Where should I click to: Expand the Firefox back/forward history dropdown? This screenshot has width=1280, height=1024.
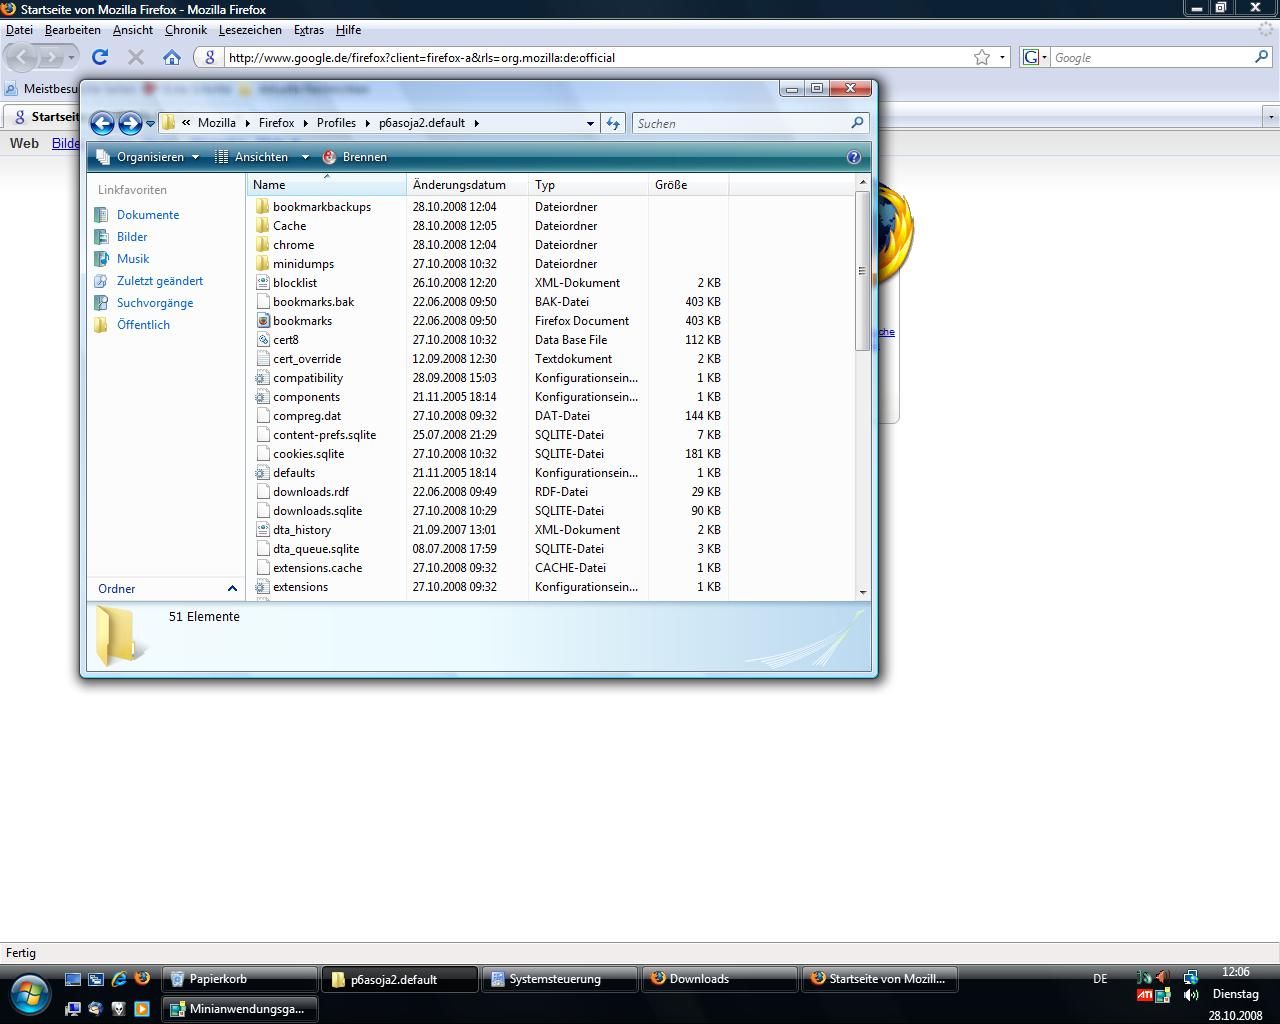pyautogui.click(x=71, y=57)
